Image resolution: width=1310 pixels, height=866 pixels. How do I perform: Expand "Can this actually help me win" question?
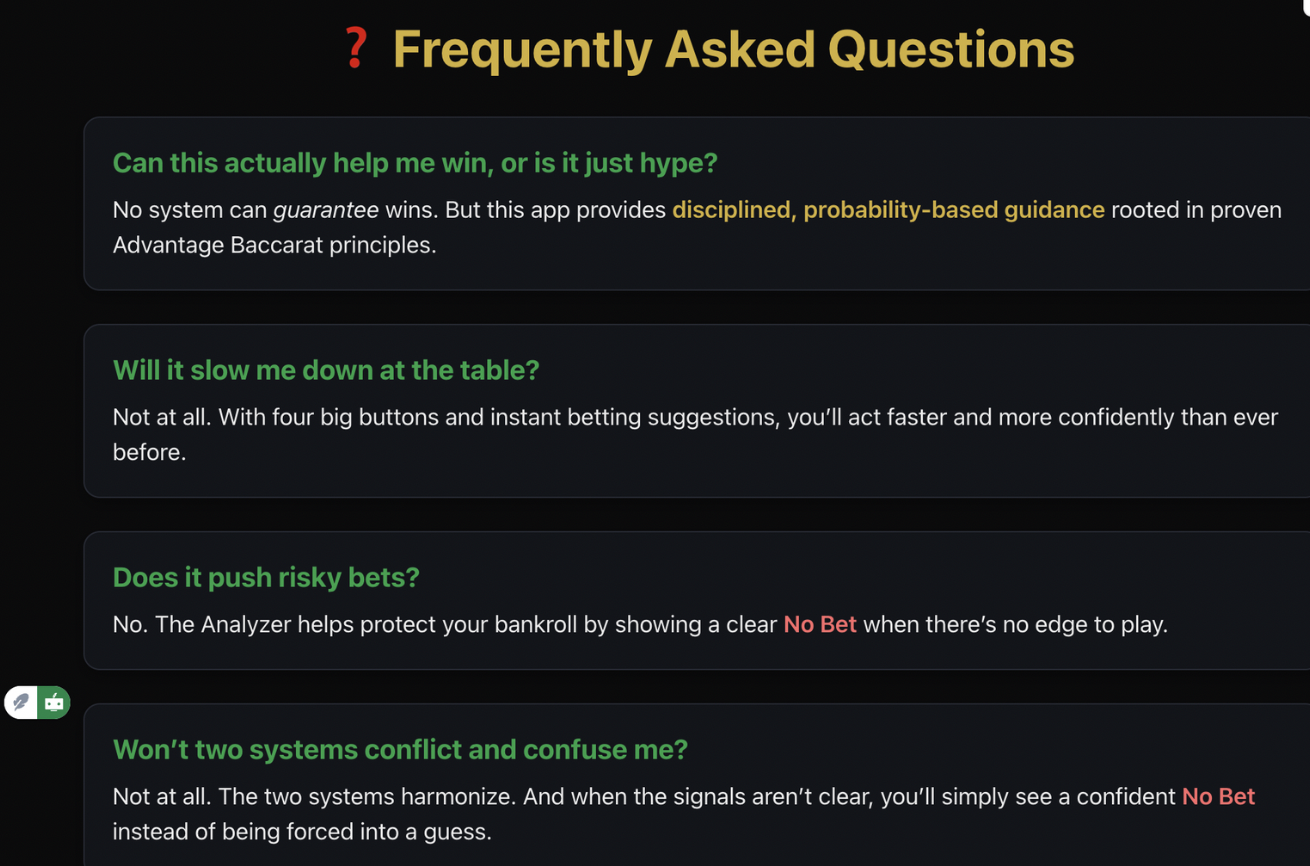pos(414,163)
